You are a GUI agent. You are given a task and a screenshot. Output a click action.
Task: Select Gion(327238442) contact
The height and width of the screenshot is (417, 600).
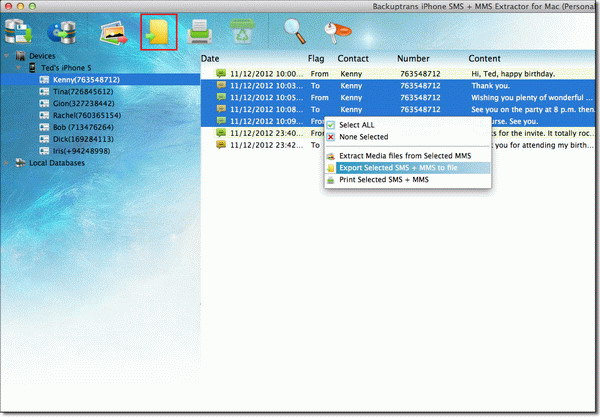[83, 103]
